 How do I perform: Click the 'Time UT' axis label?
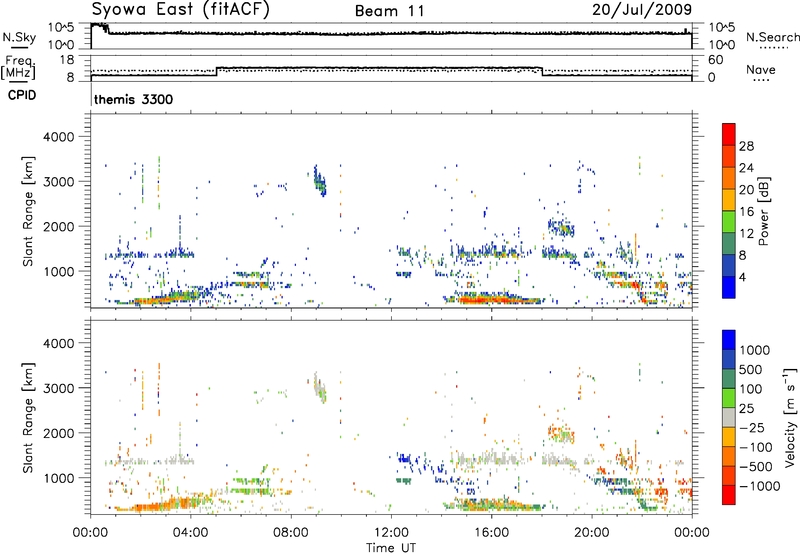tap(391, 548)
